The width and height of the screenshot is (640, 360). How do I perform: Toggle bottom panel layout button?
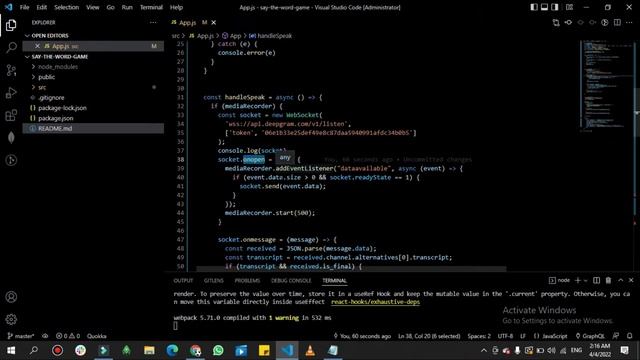pyautogui.click(x=544, y=7)
